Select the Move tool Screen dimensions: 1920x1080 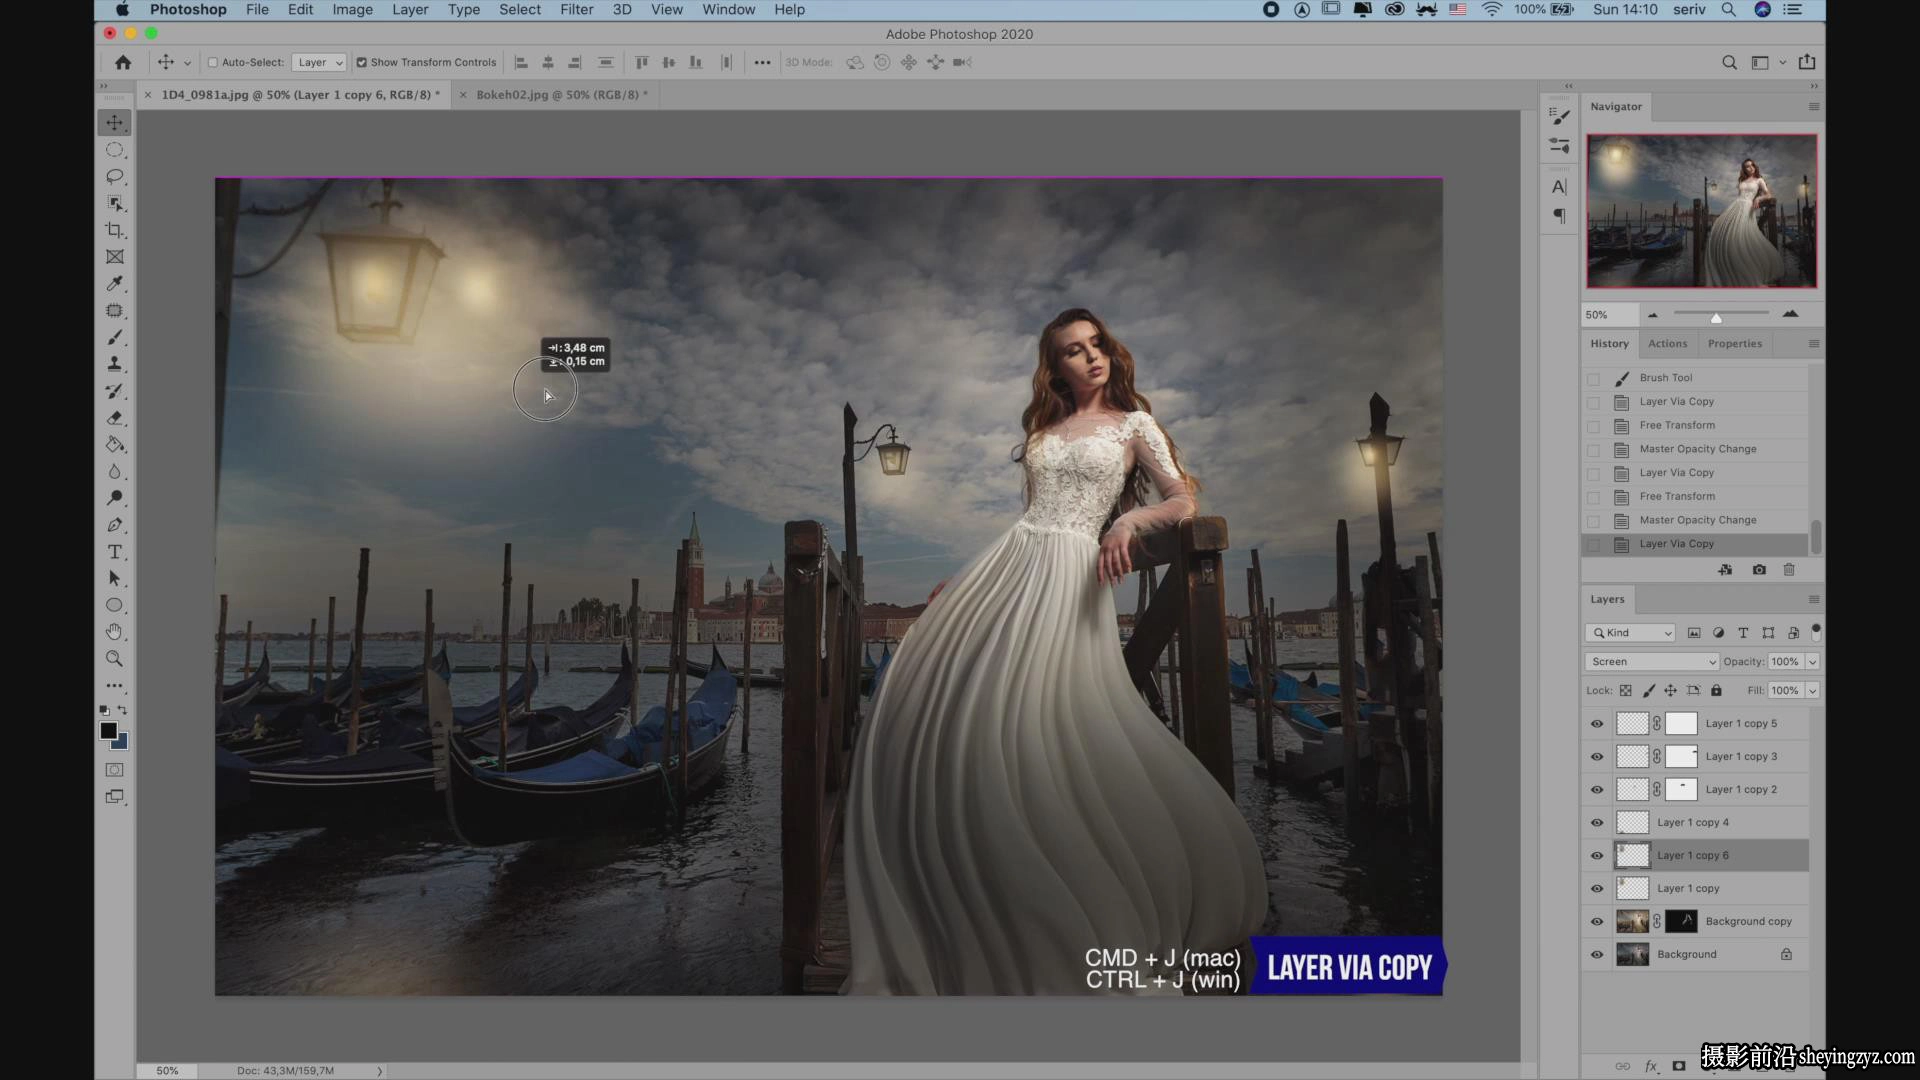click(x=115, y=122)
